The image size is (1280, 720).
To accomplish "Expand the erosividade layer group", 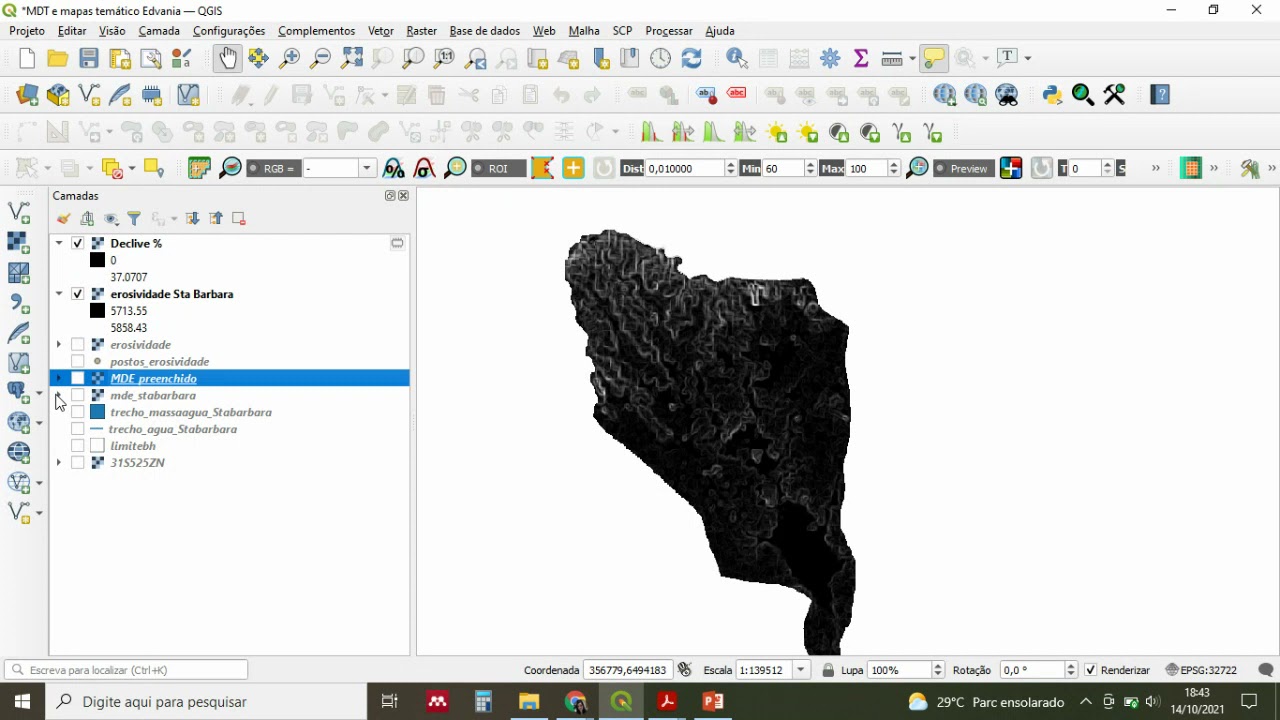I will click(x=59, y=345).
